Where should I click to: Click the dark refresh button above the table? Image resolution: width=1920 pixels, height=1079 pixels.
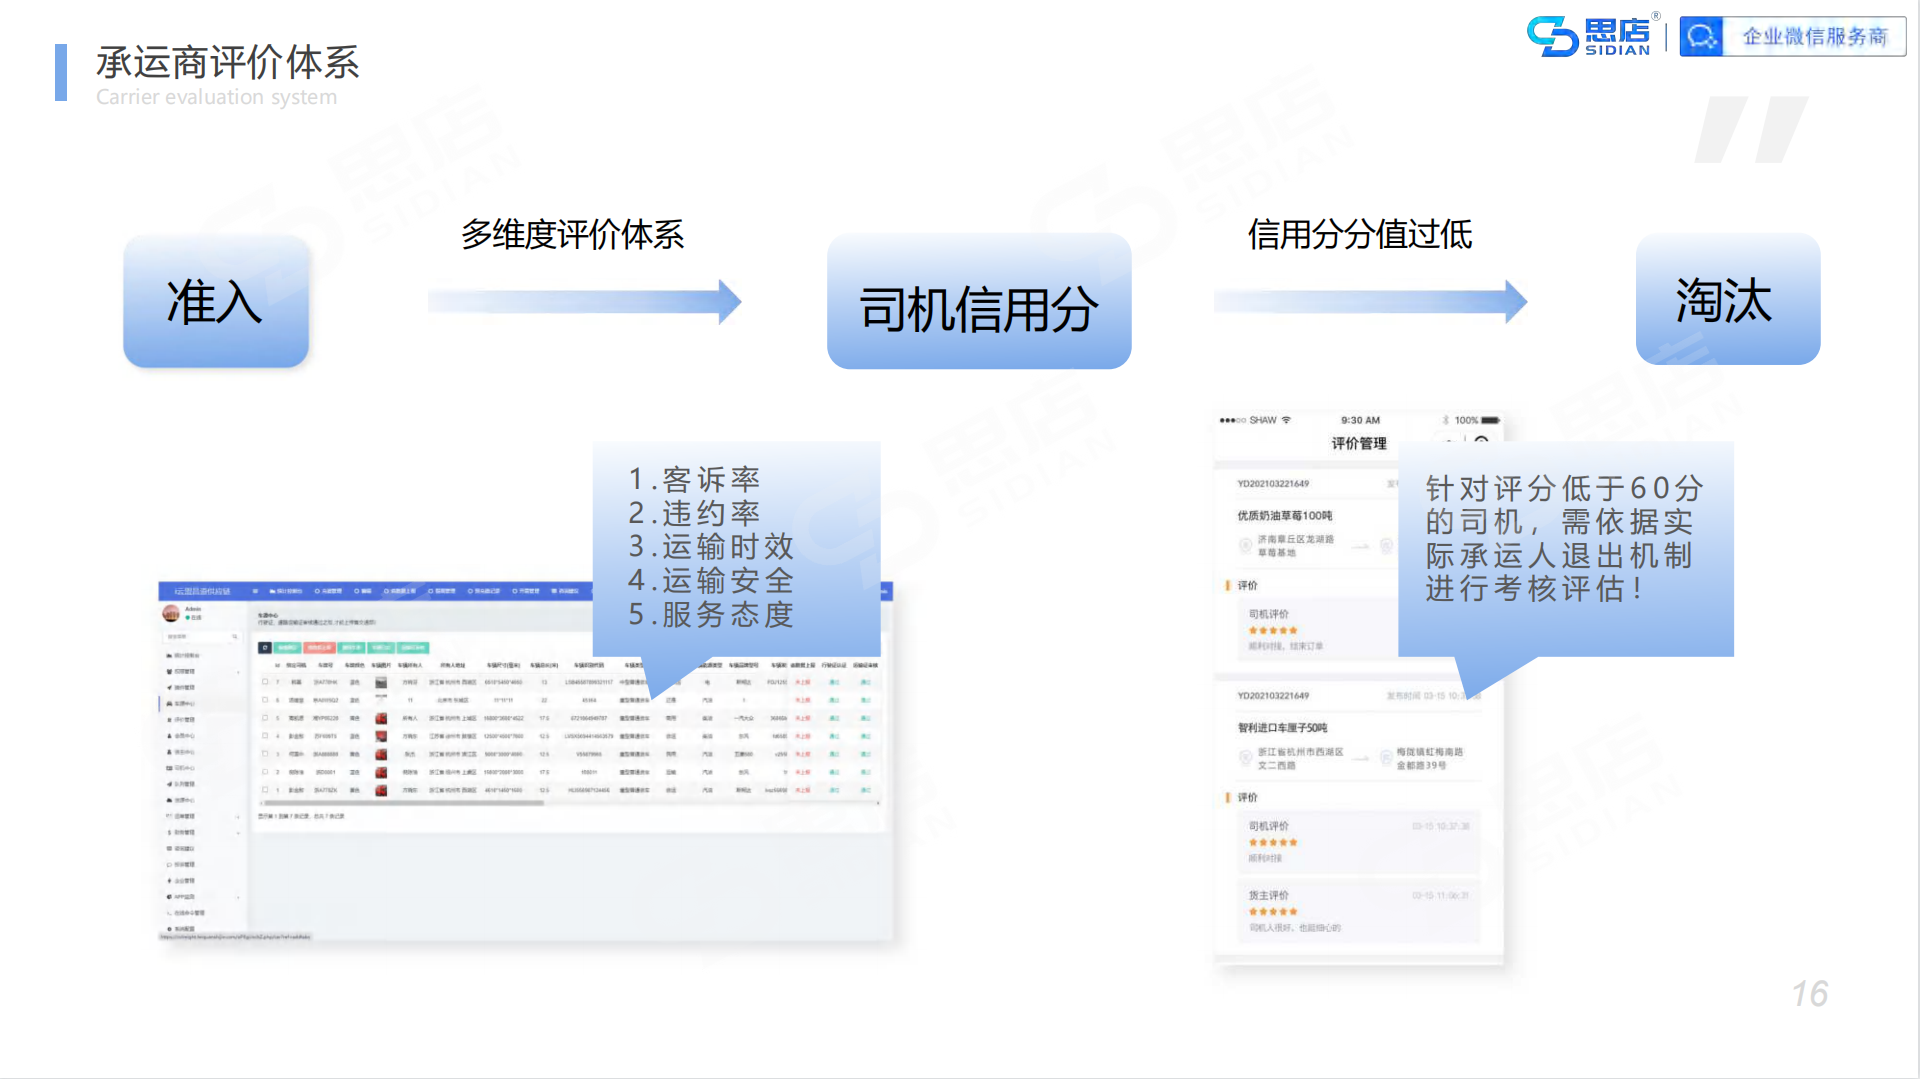265,648
